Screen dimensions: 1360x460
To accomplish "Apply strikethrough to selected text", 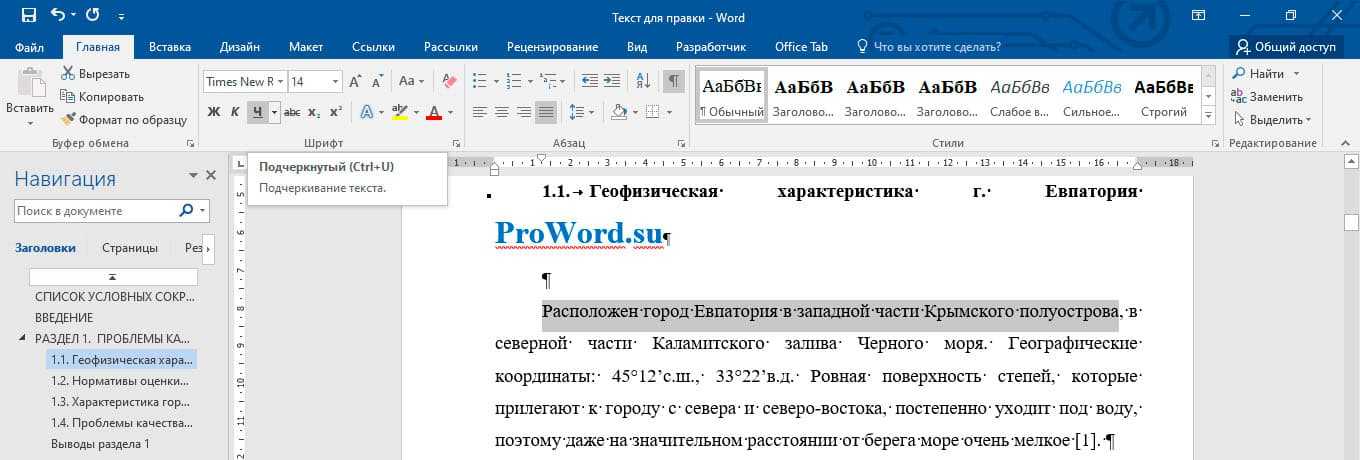I will [292, 112].
